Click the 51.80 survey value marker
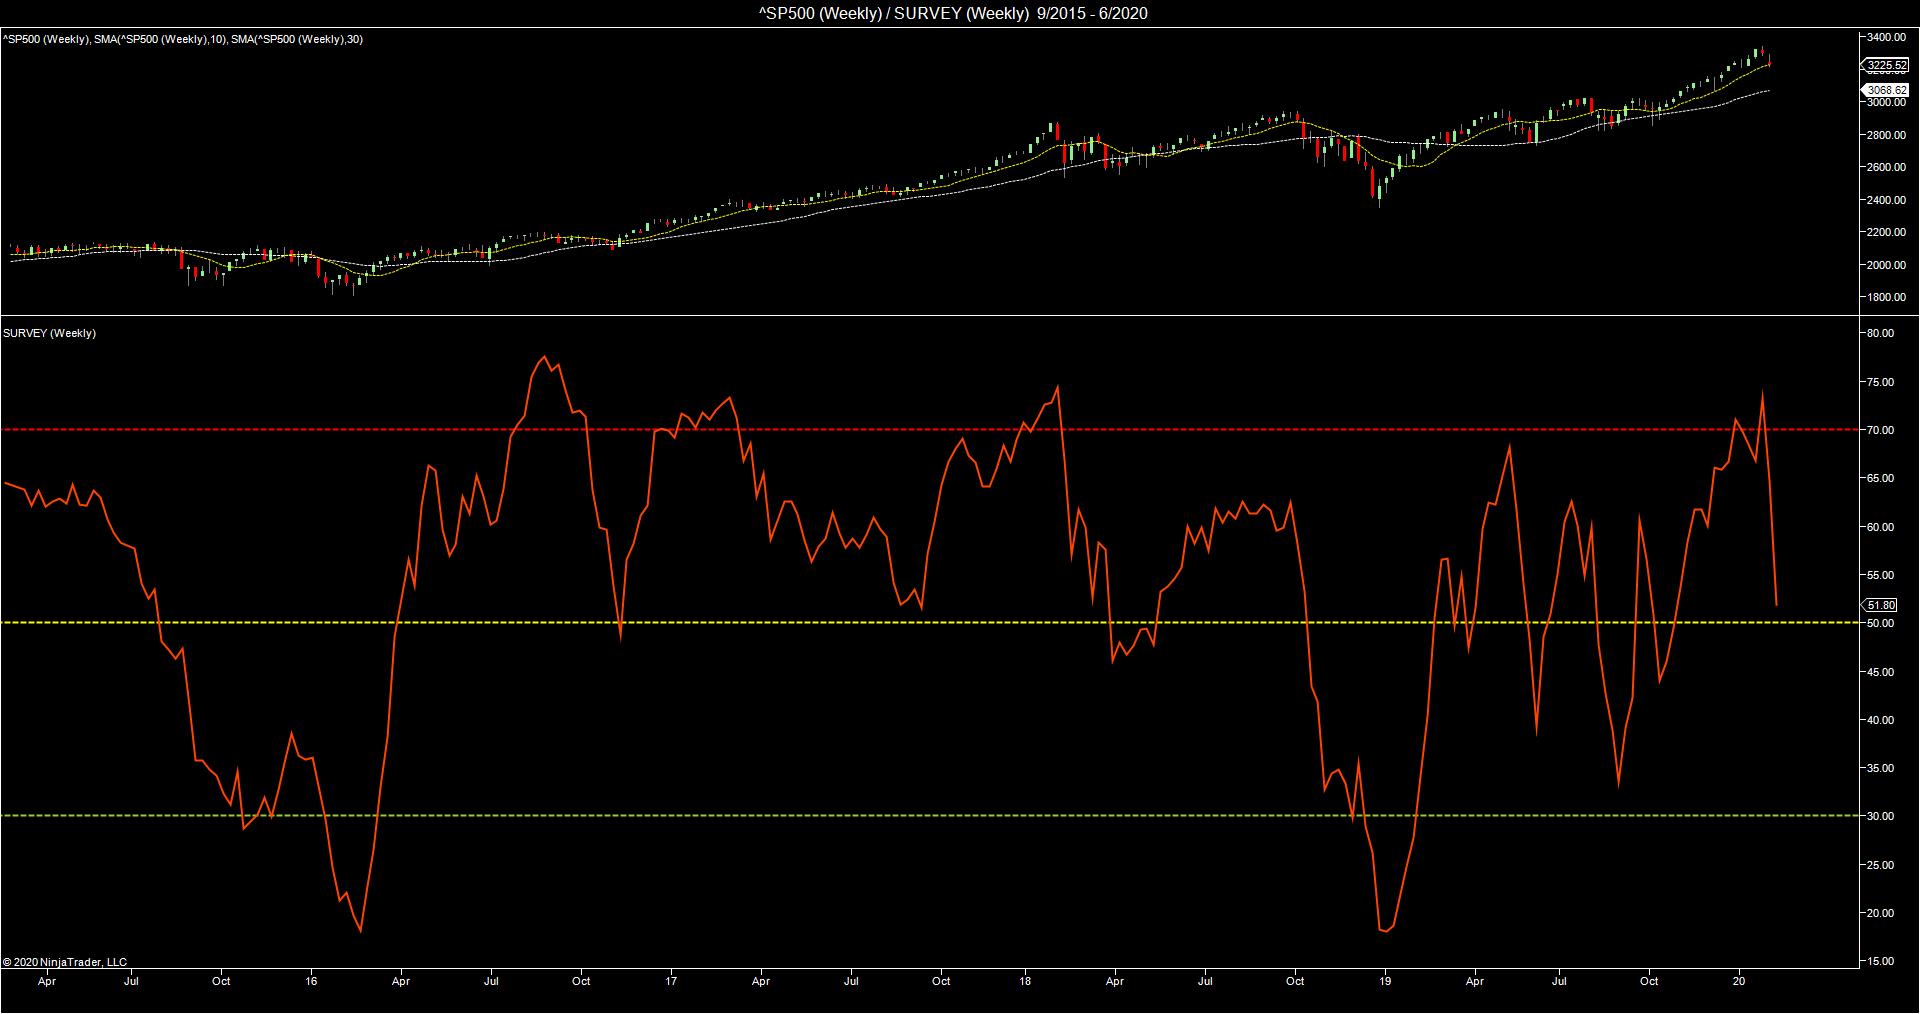 pos(1881,605)
